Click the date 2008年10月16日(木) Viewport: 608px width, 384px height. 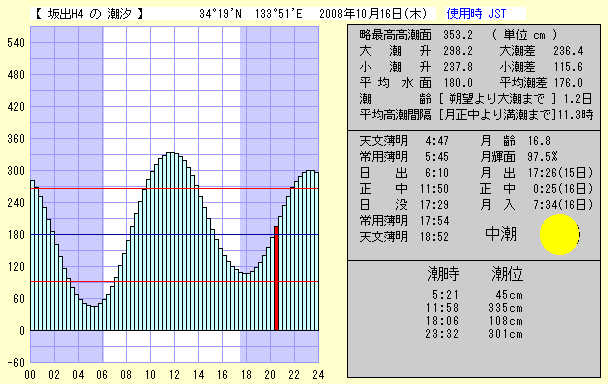click(x=373, y=14)
